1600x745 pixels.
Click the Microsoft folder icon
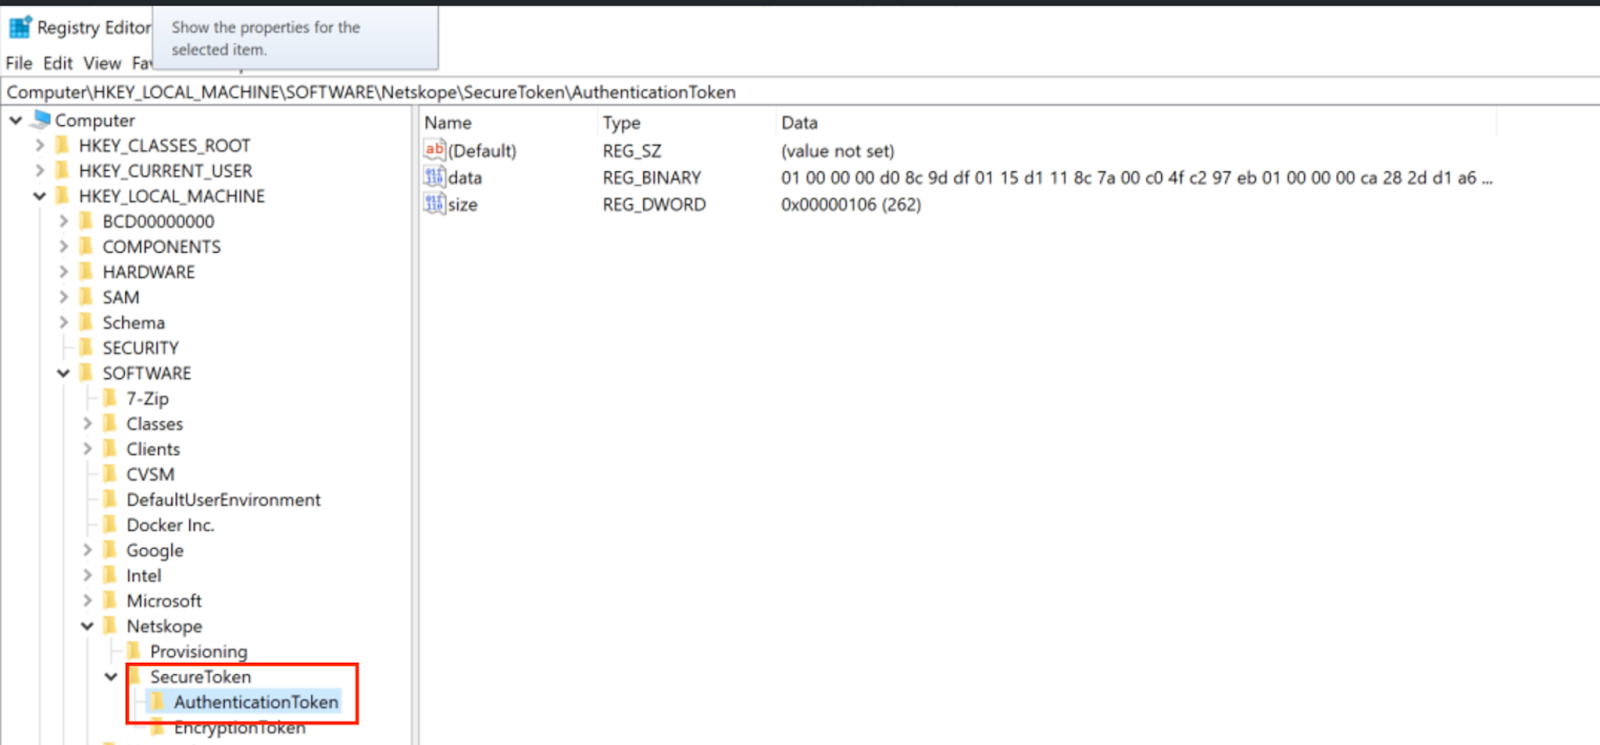click(x=111, y=601)
